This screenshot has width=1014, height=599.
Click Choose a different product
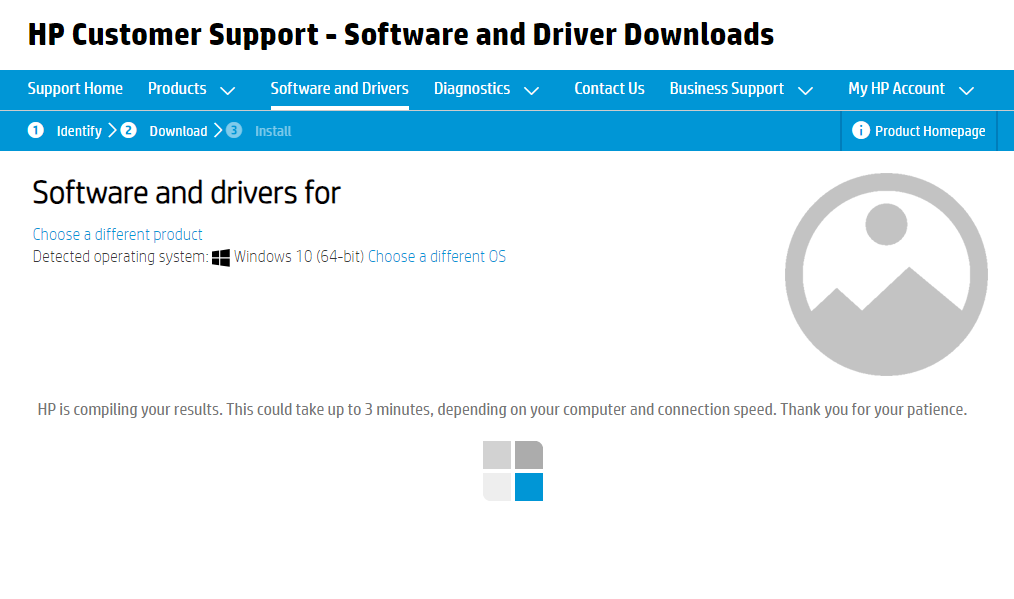(x=118, y=234)
